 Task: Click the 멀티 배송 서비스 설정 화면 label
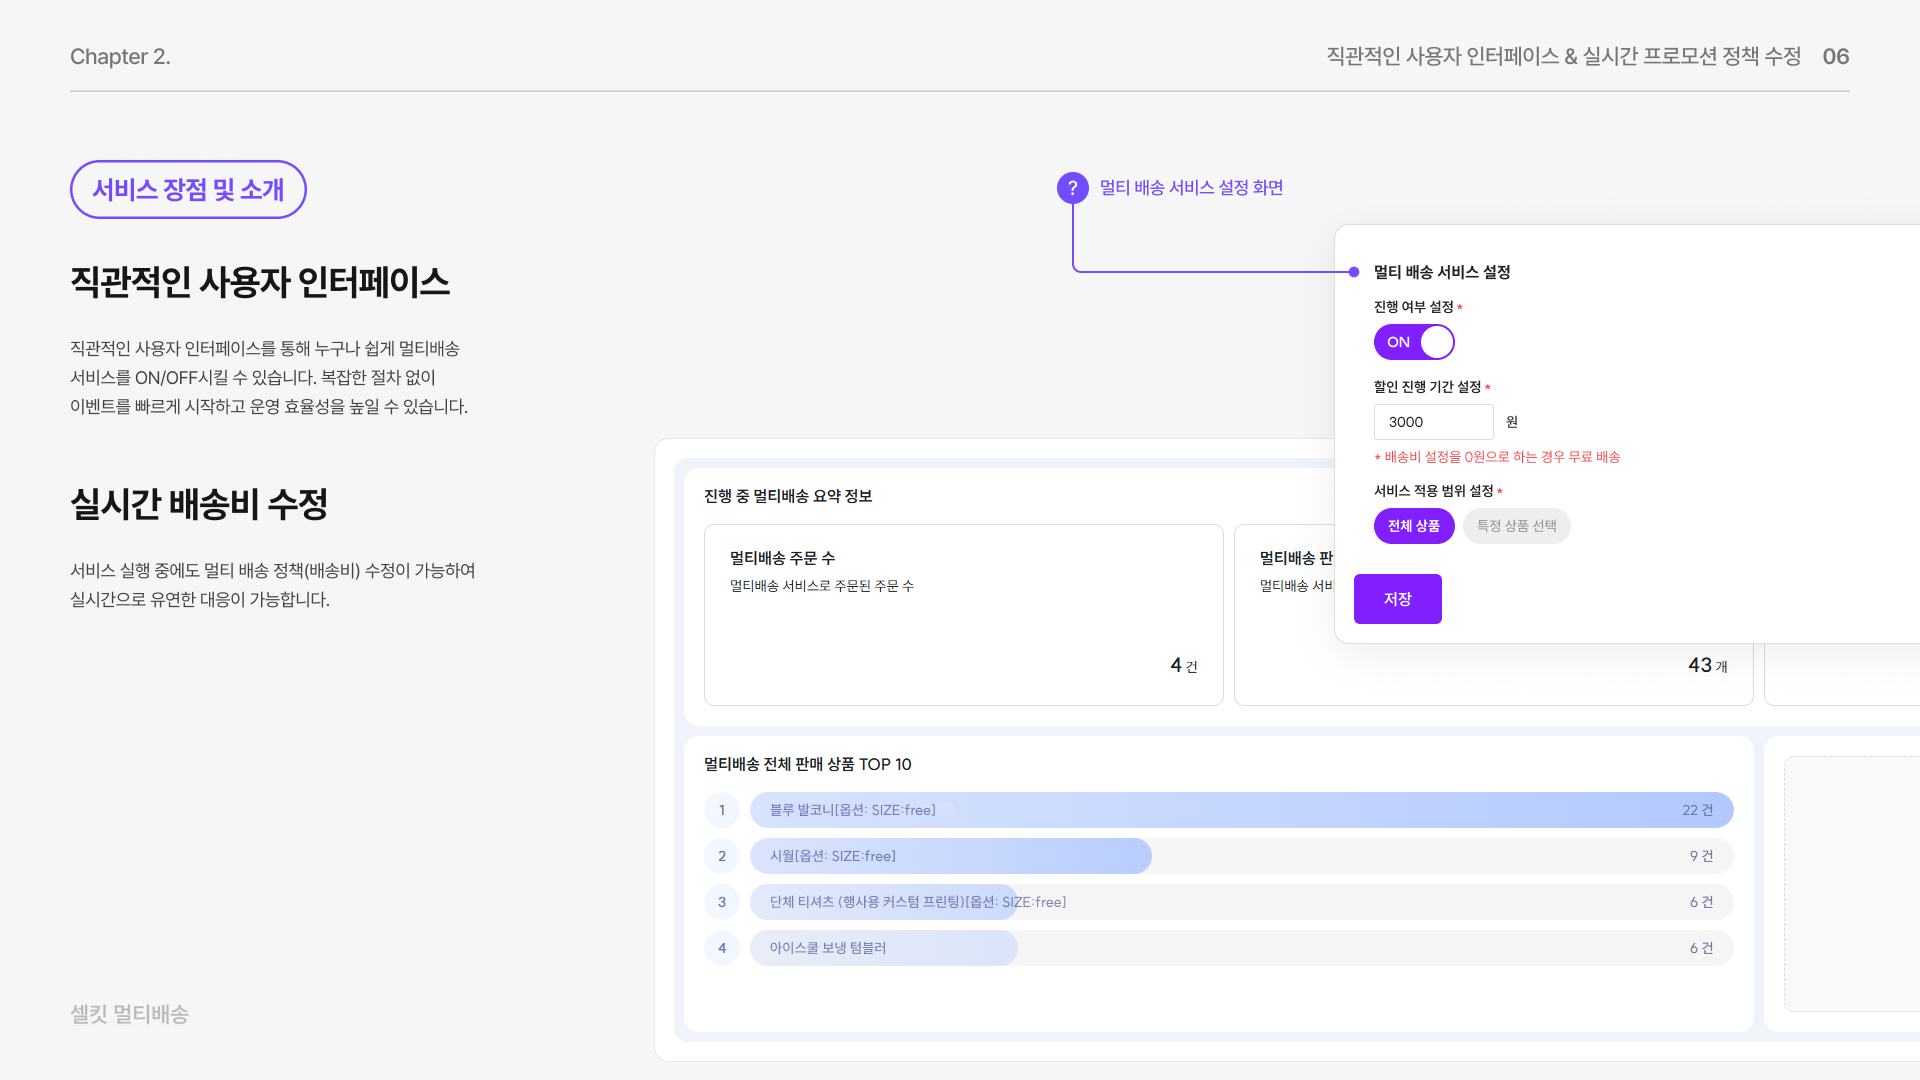pos(1191,188)
